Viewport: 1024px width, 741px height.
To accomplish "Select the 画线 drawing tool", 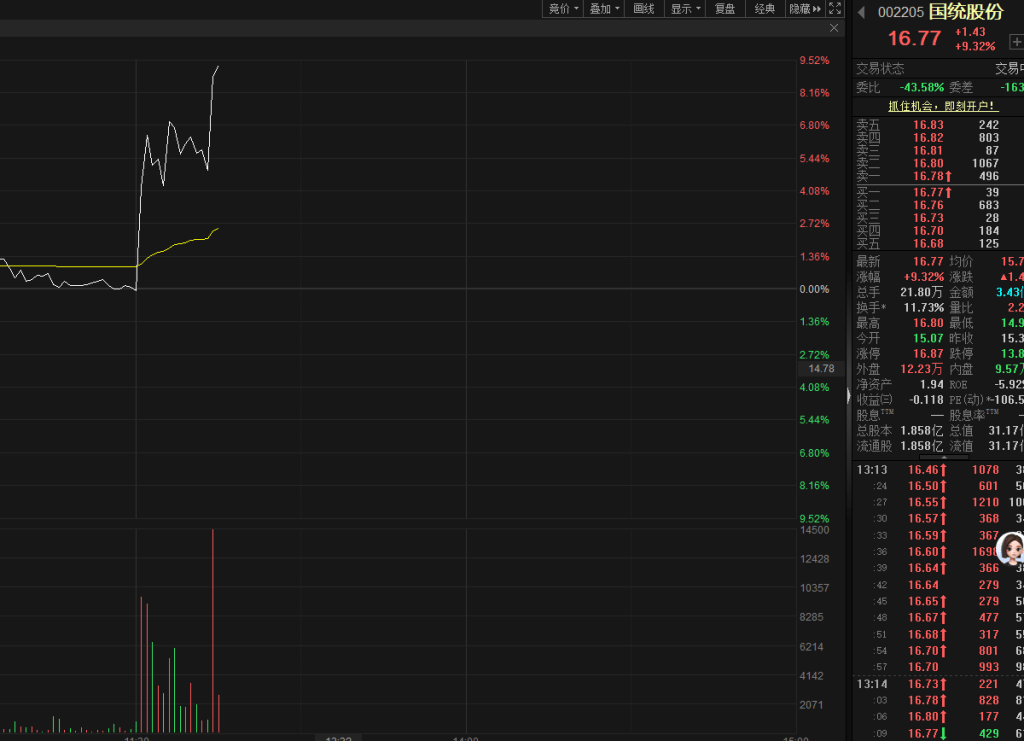I will pyautogui.click(x=644, y=9).
